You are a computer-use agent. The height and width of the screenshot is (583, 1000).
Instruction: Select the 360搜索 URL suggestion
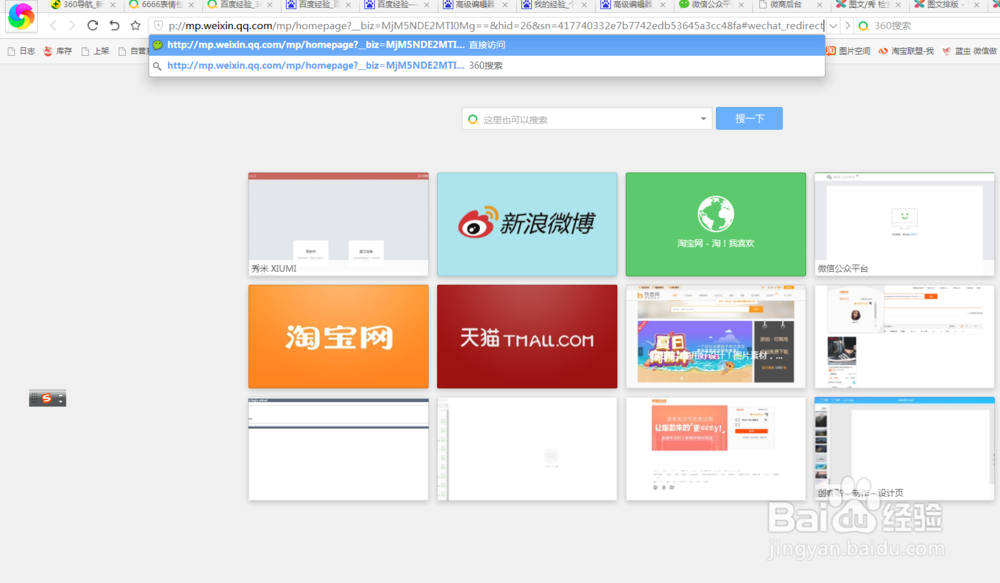pos(487,66)
